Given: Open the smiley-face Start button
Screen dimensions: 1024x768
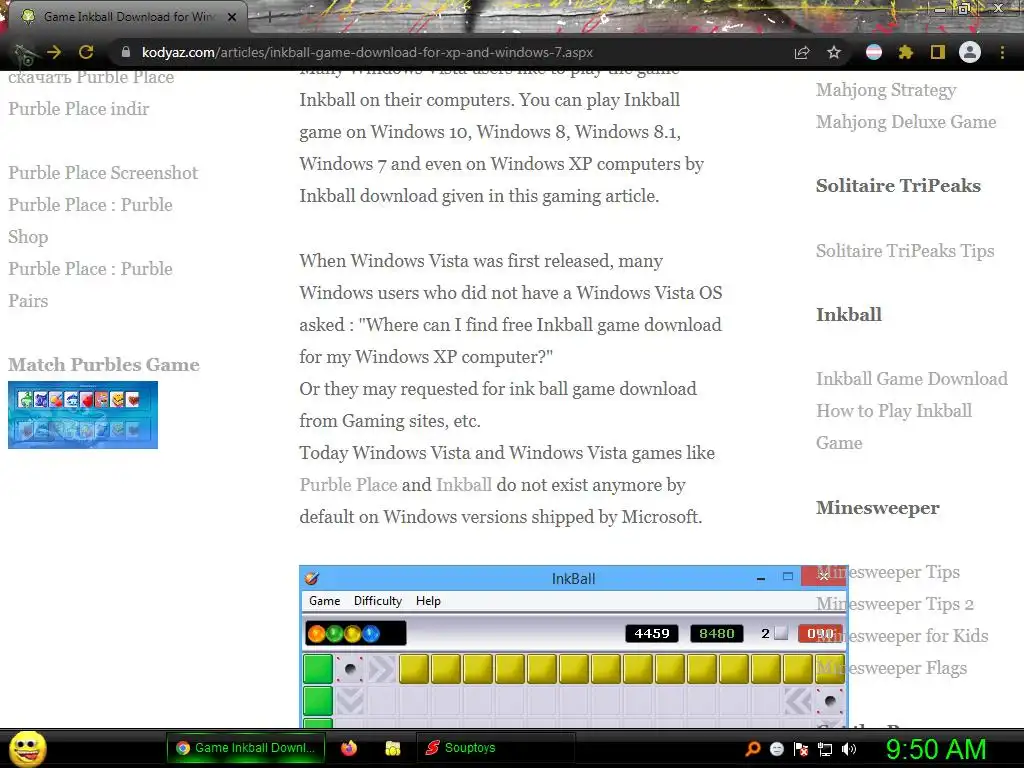Looking at the screenshot, I should 28,748.
